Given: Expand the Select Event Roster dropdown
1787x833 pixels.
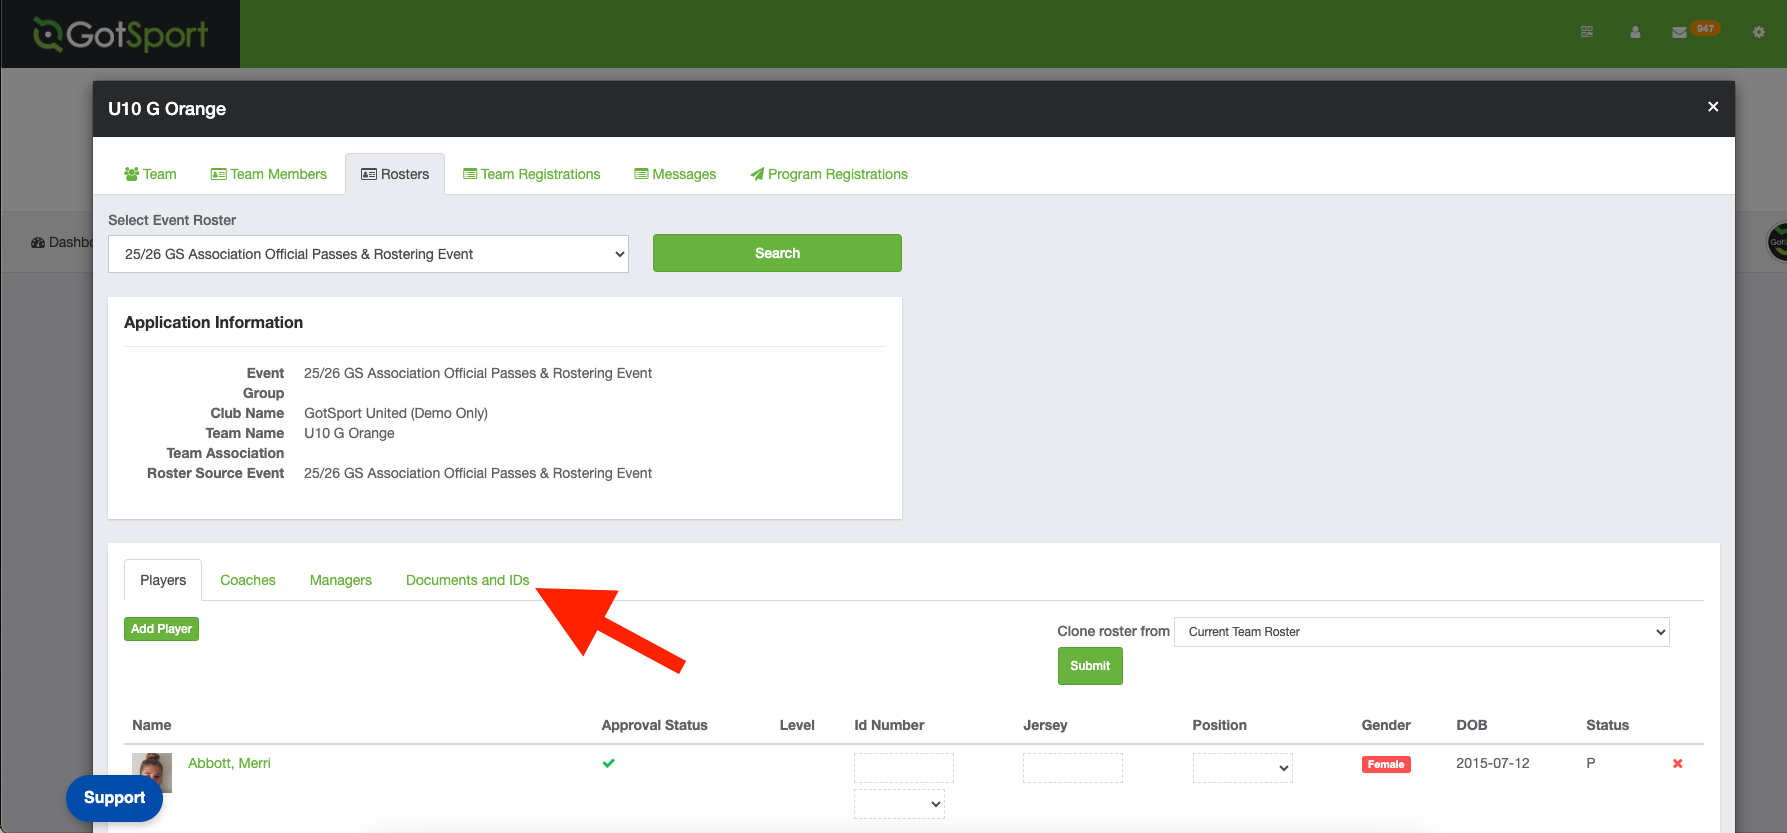Looking at the screenshot, I should (x=368, y=254).
